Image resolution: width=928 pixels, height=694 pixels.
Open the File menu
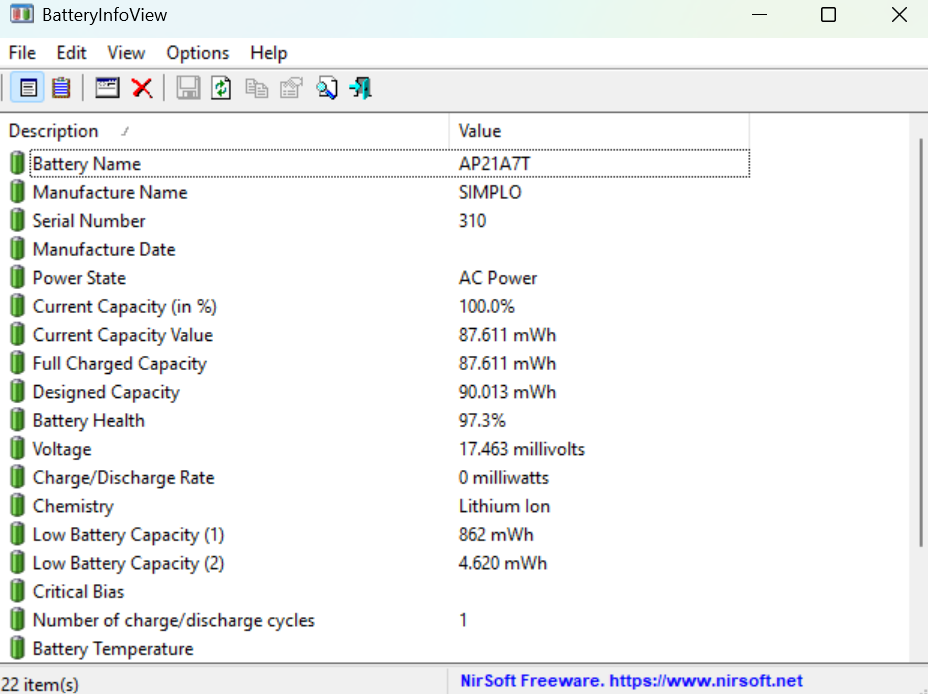pos(22,53)
